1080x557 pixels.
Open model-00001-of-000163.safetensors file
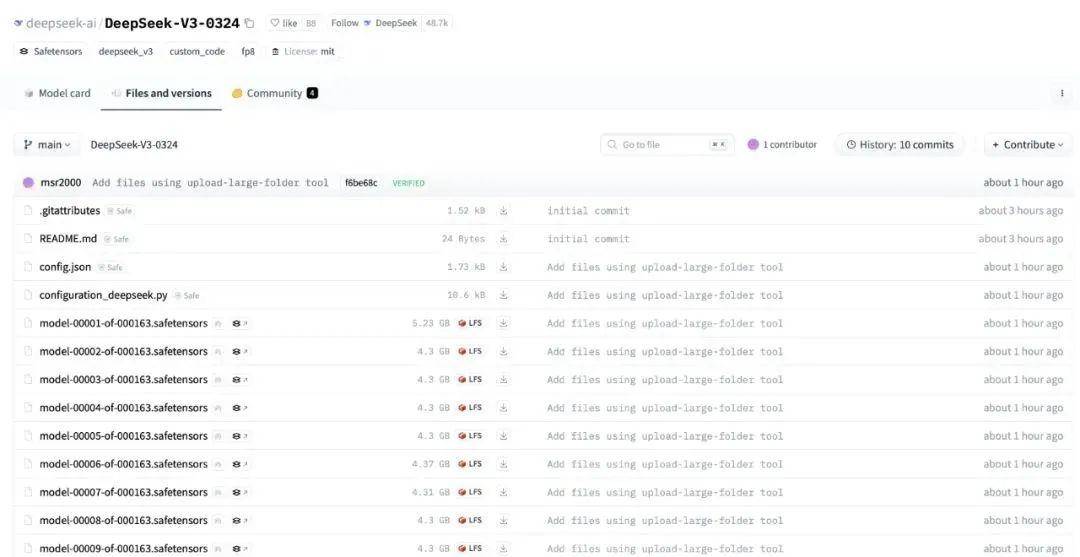(x=123, y=324)
